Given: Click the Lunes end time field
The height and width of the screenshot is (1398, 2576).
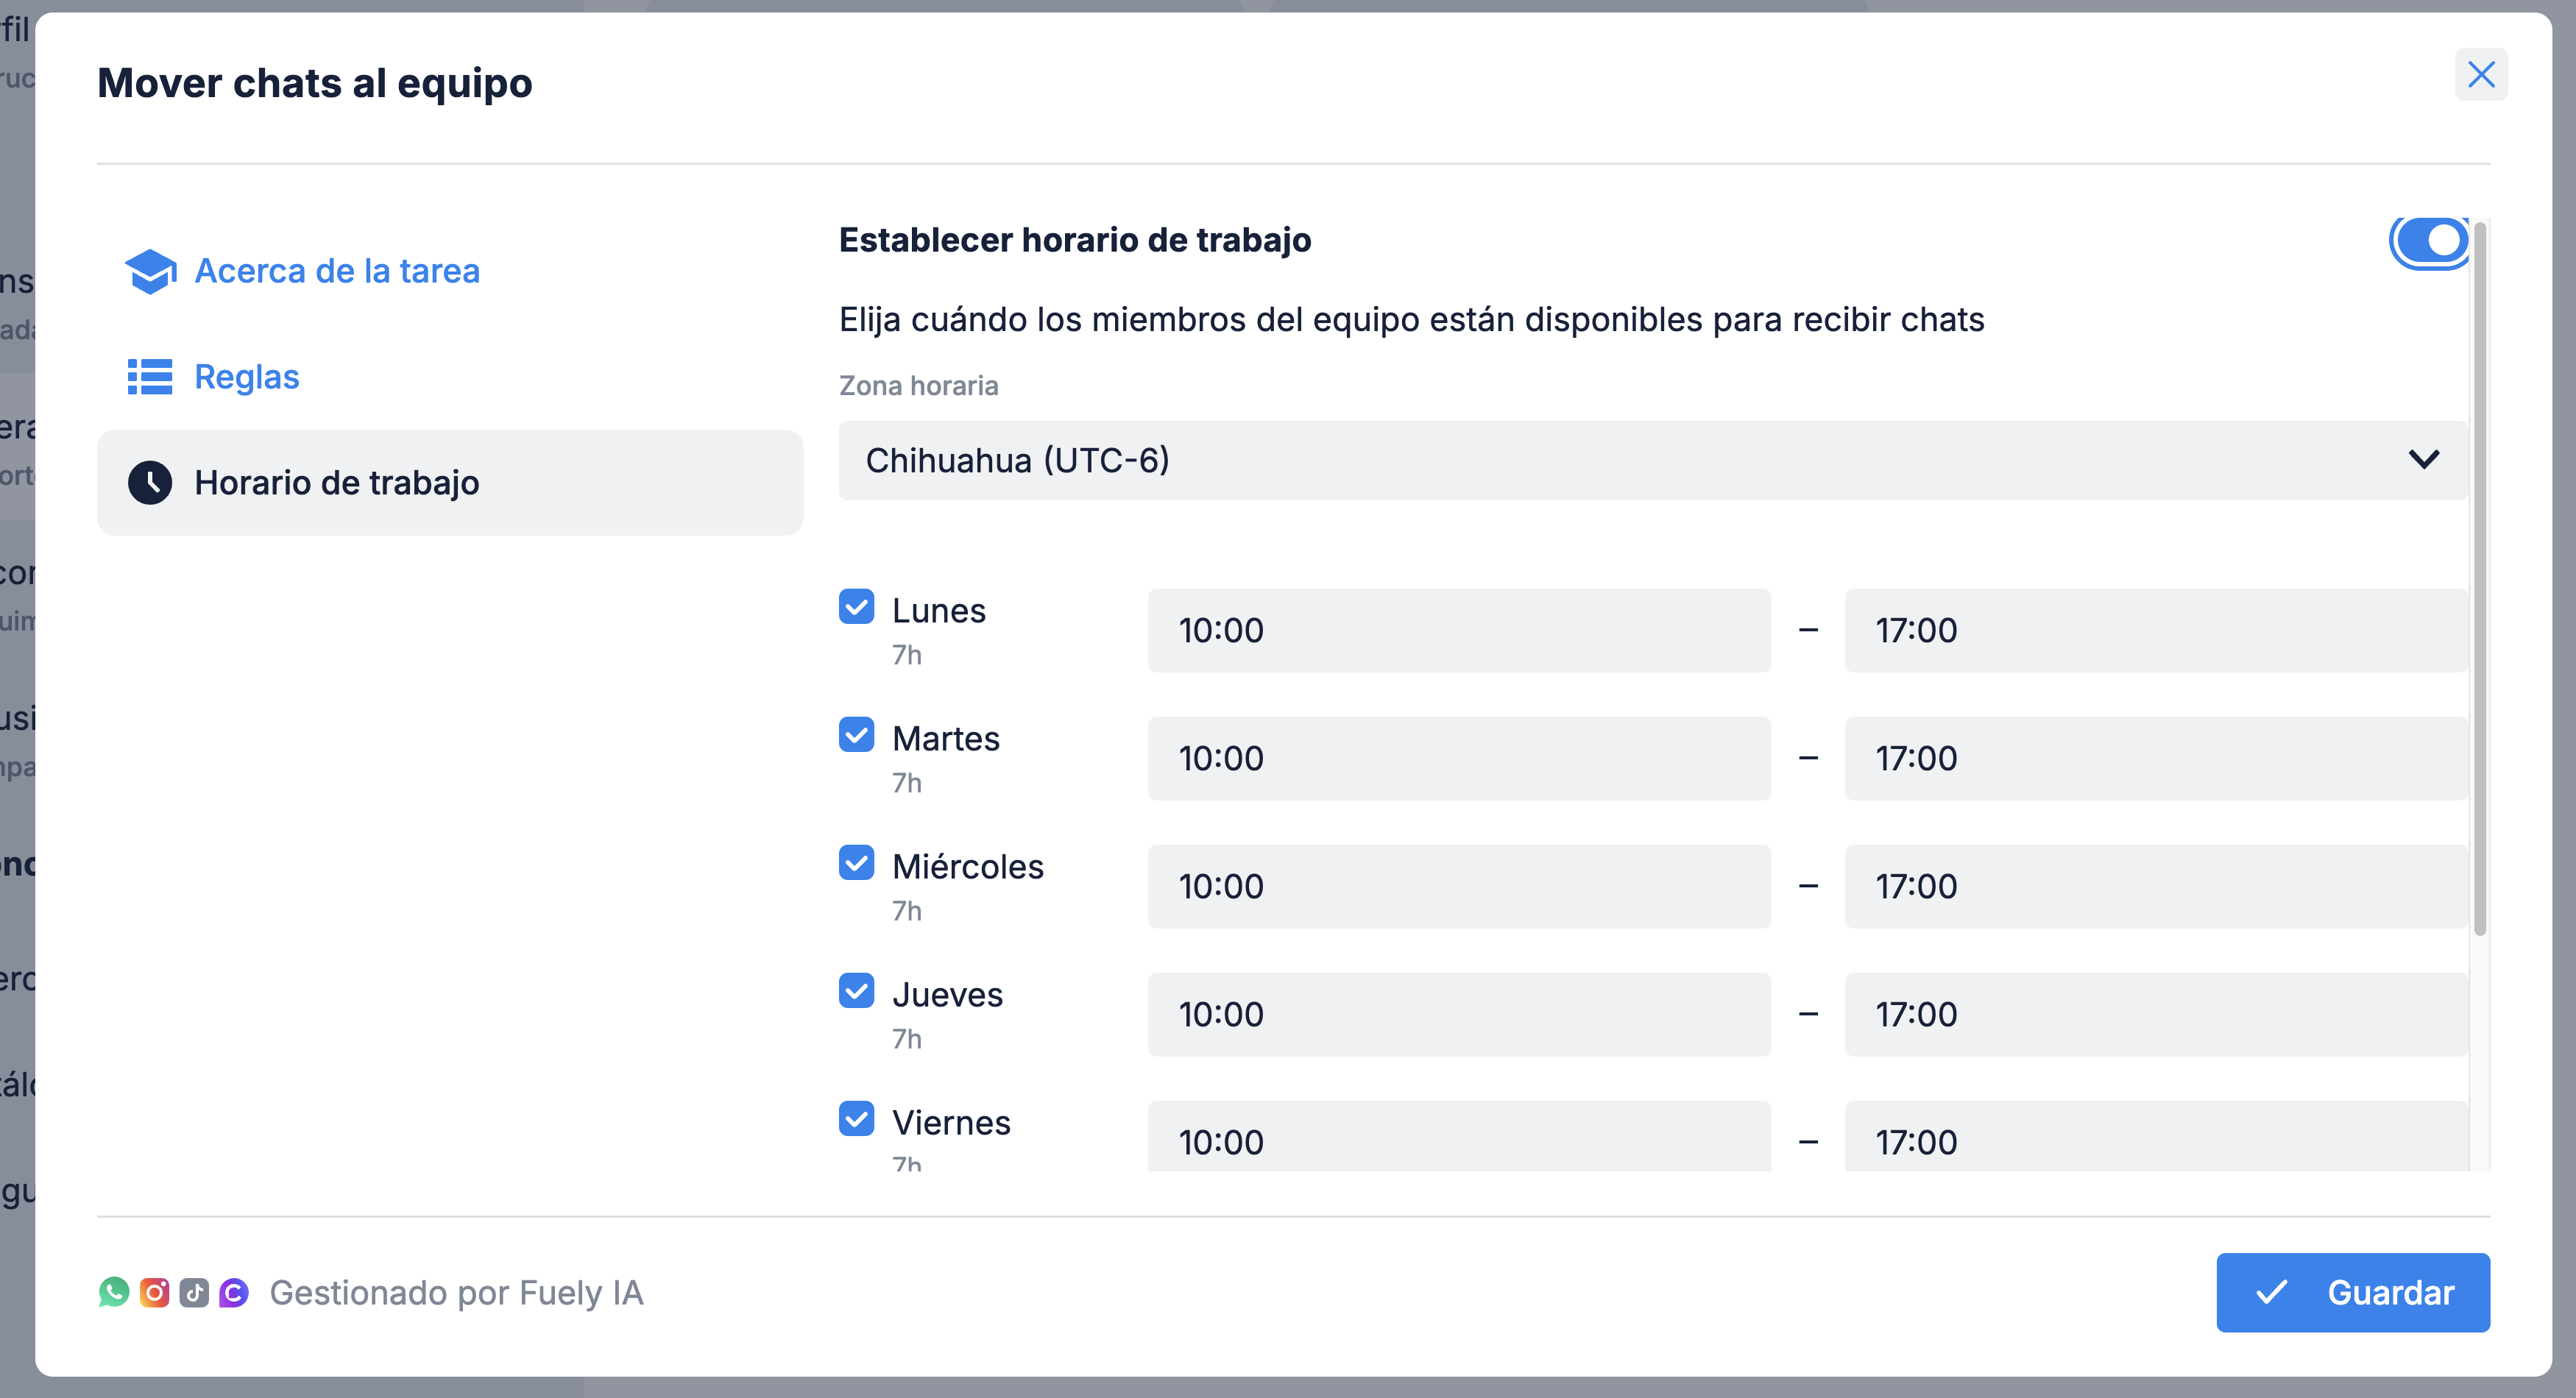Looking at the screenshot, I should tap(2155, 630).
